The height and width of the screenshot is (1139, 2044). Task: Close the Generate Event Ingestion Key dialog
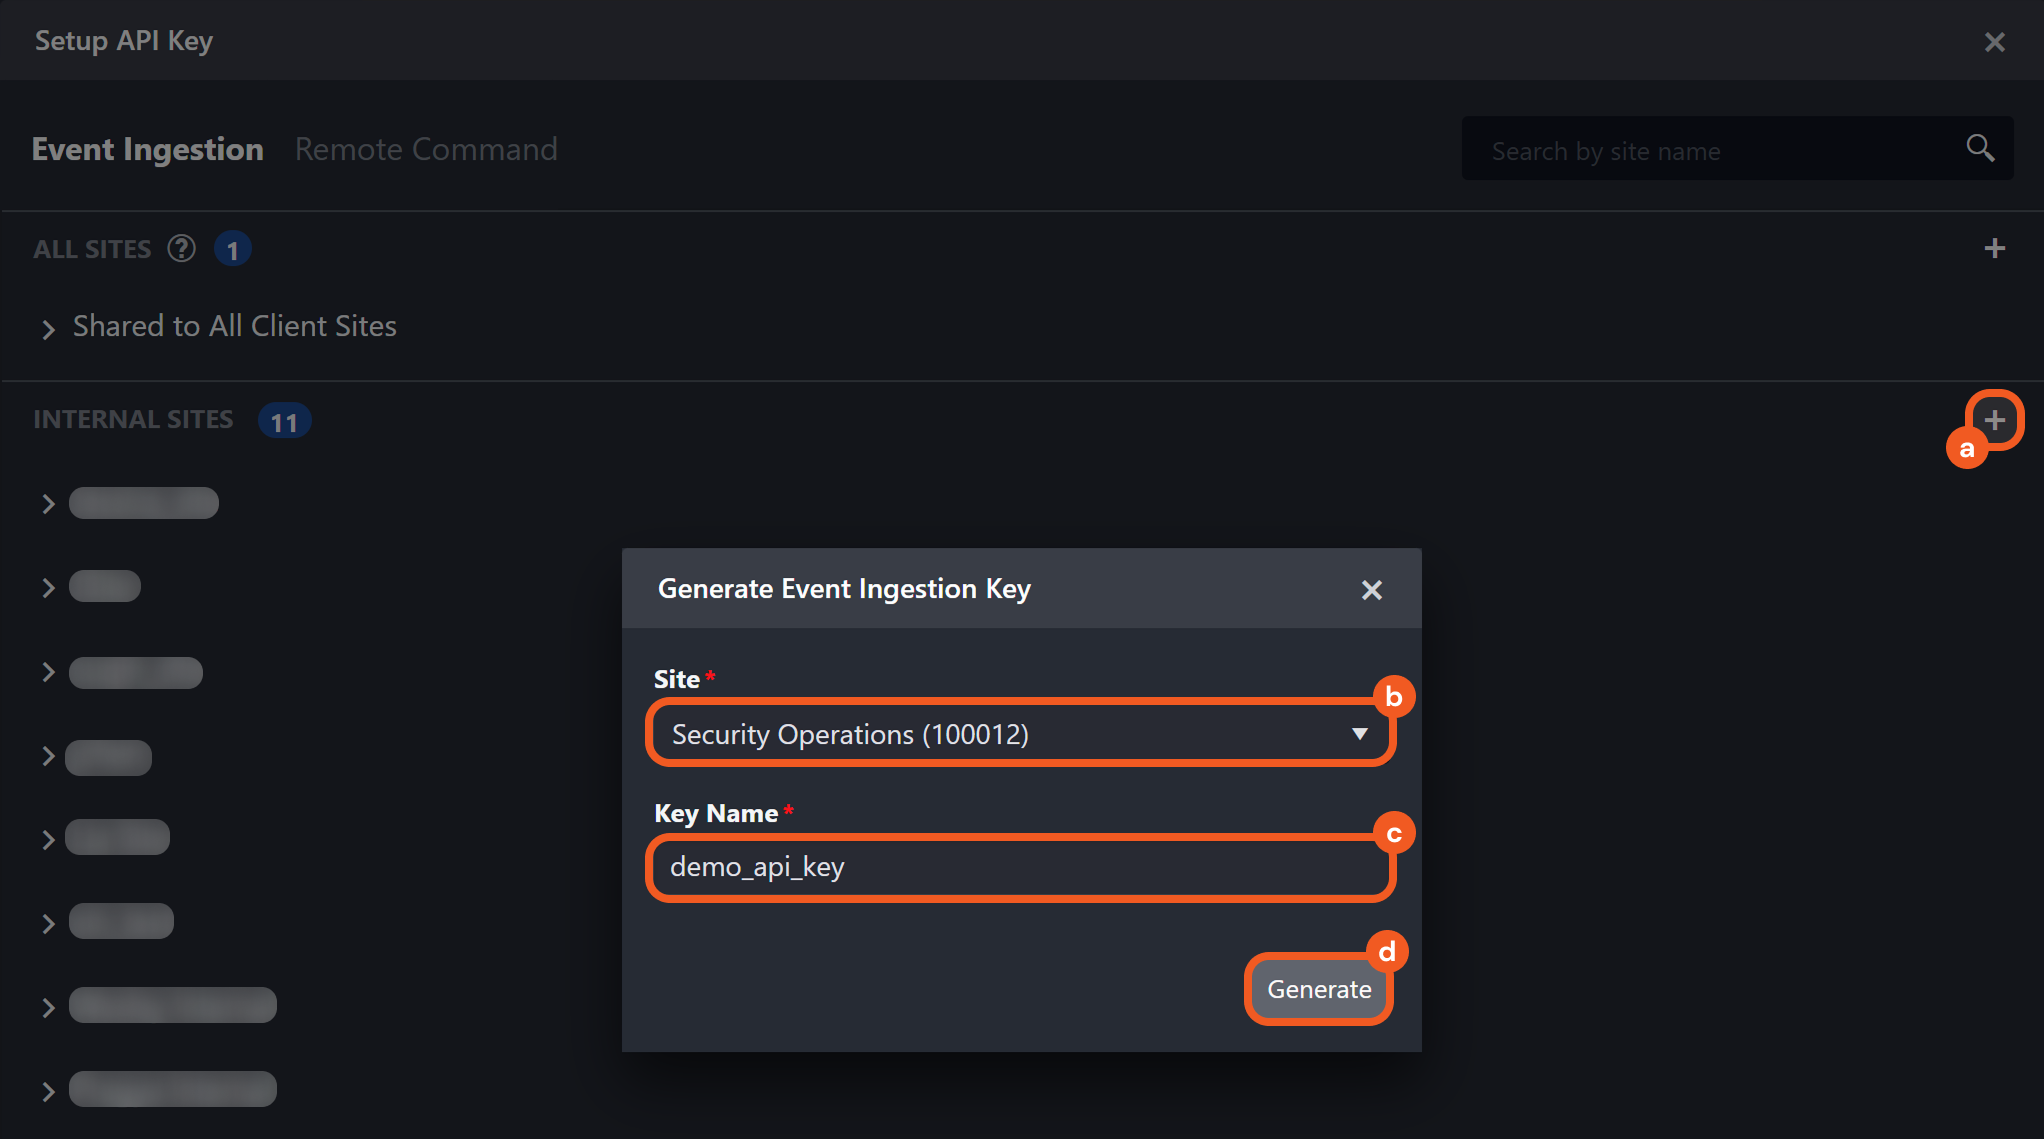point(1371,590)
